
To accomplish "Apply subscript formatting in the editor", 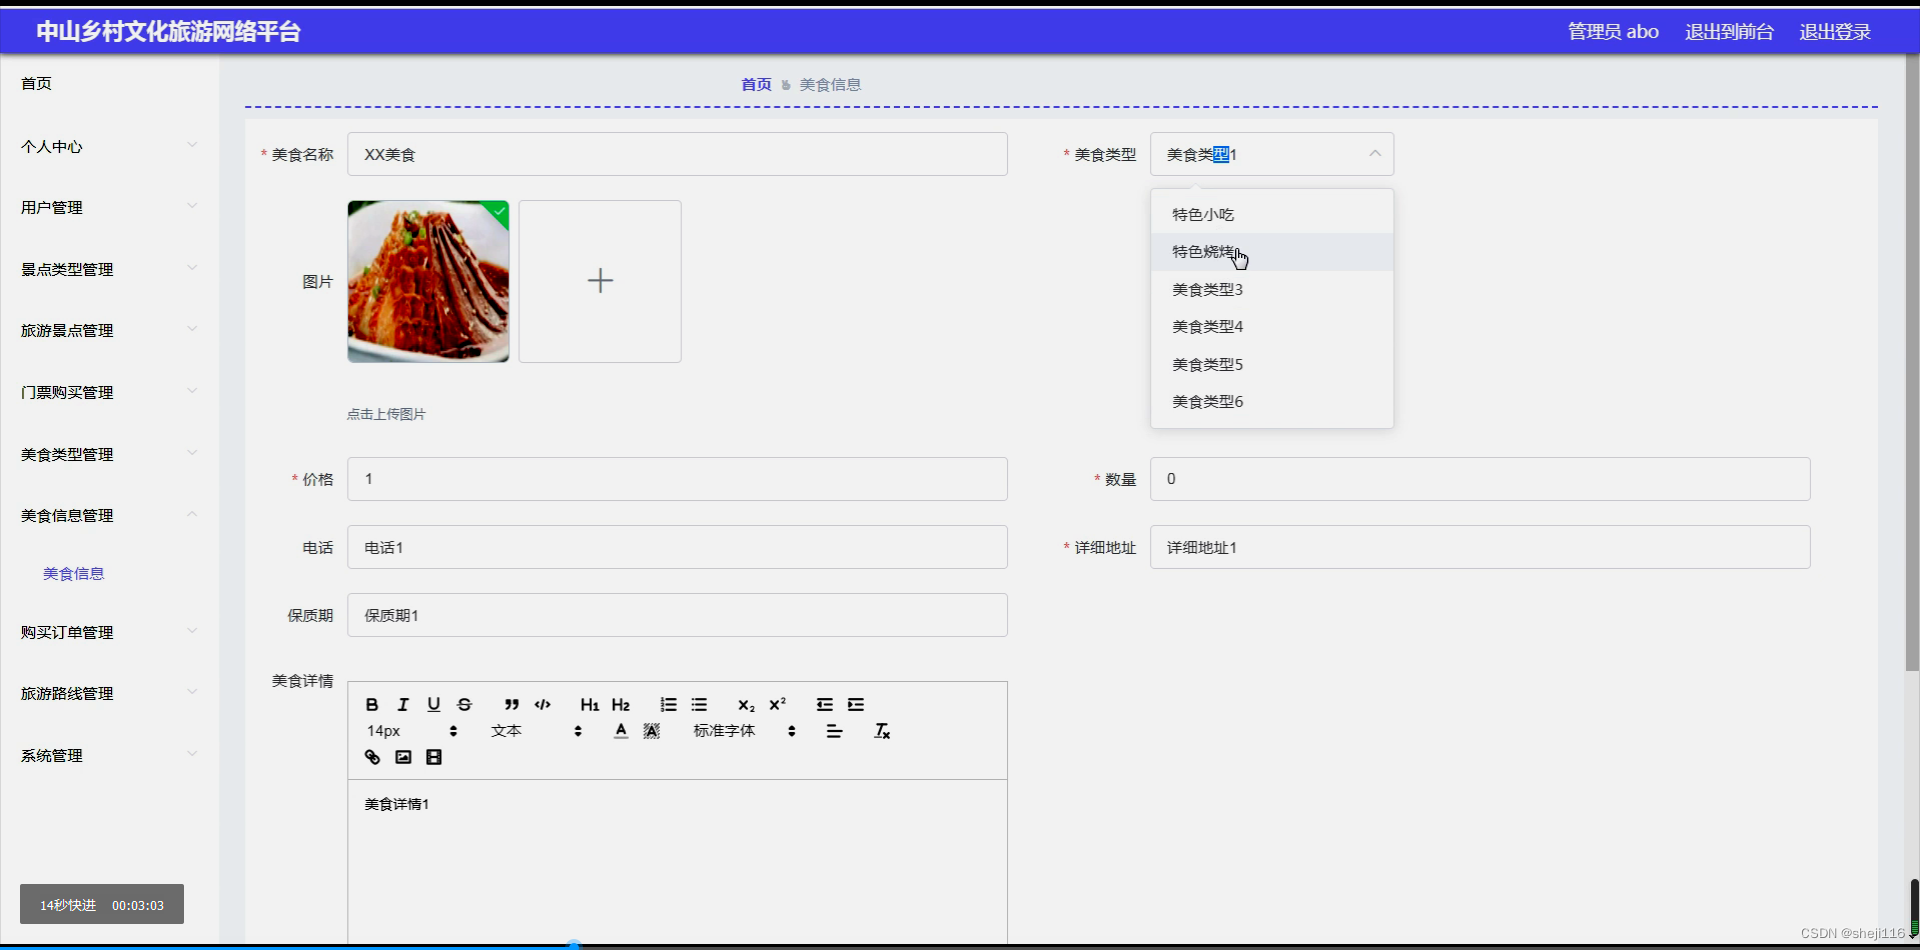I will [745, 705].
